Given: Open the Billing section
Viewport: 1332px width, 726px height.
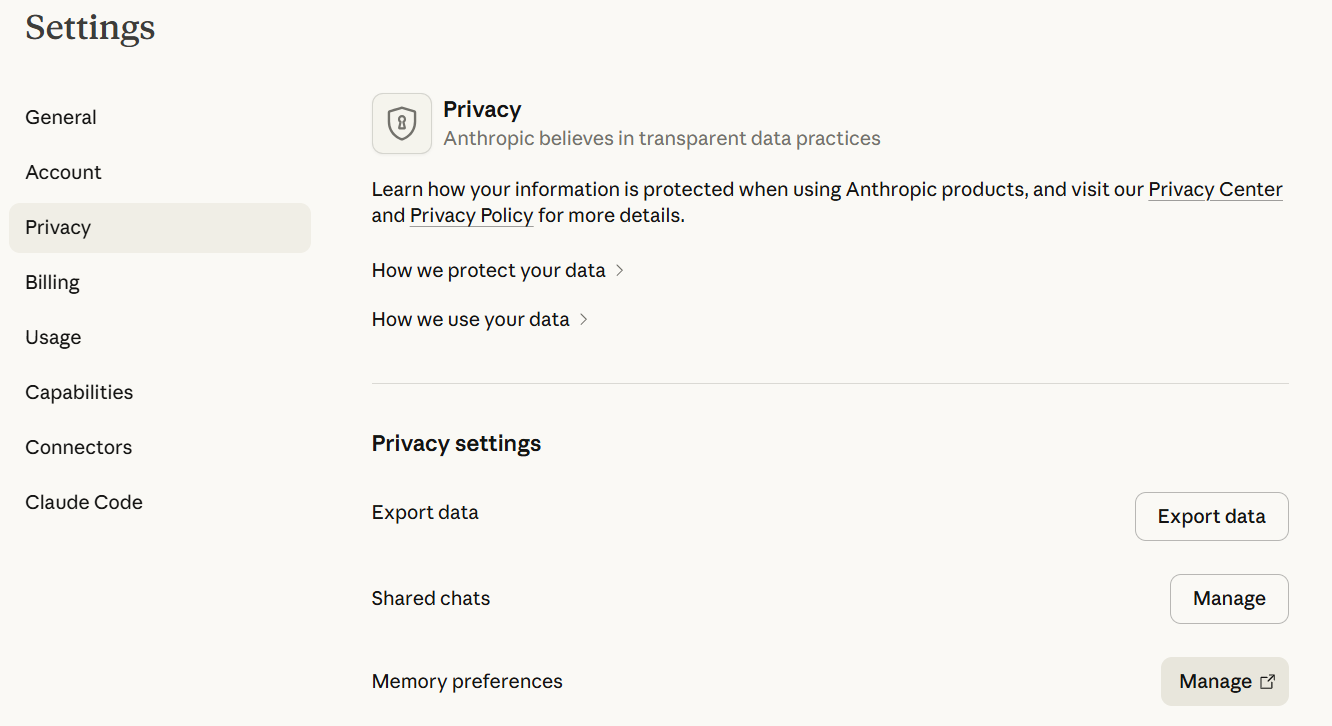Looking at the screenshot, I should click(52, 283).
